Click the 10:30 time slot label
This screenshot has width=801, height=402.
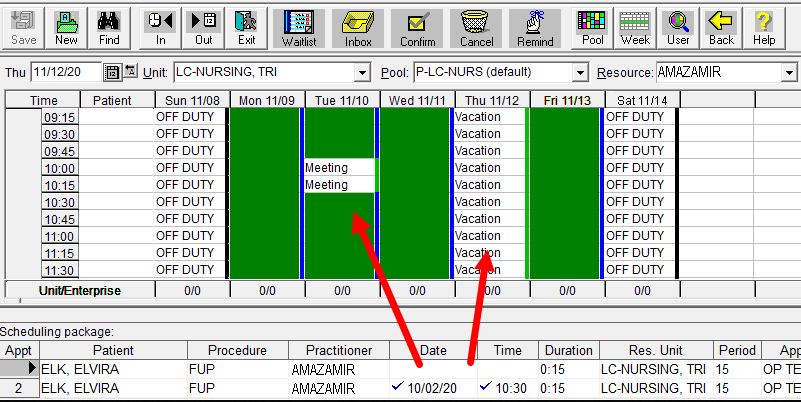(x=60, y=202)
